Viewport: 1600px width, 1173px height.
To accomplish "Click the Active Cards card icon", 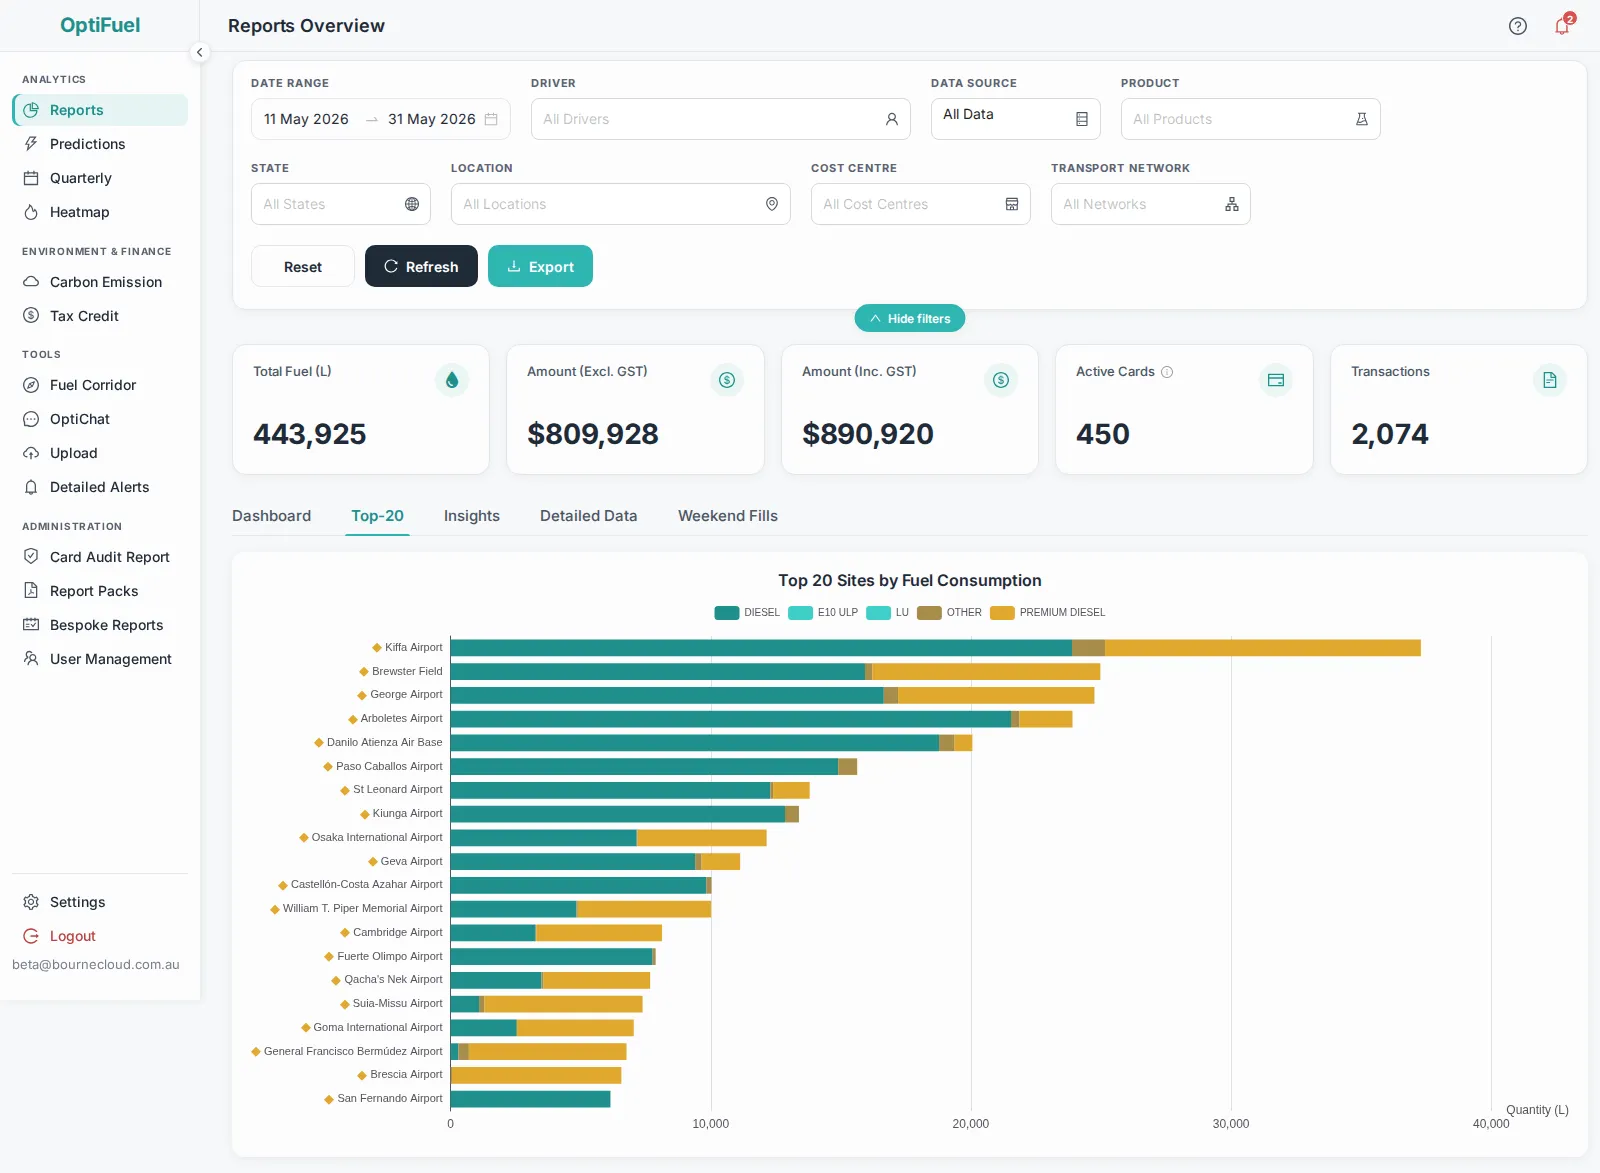I will (x=1276, y=380).
